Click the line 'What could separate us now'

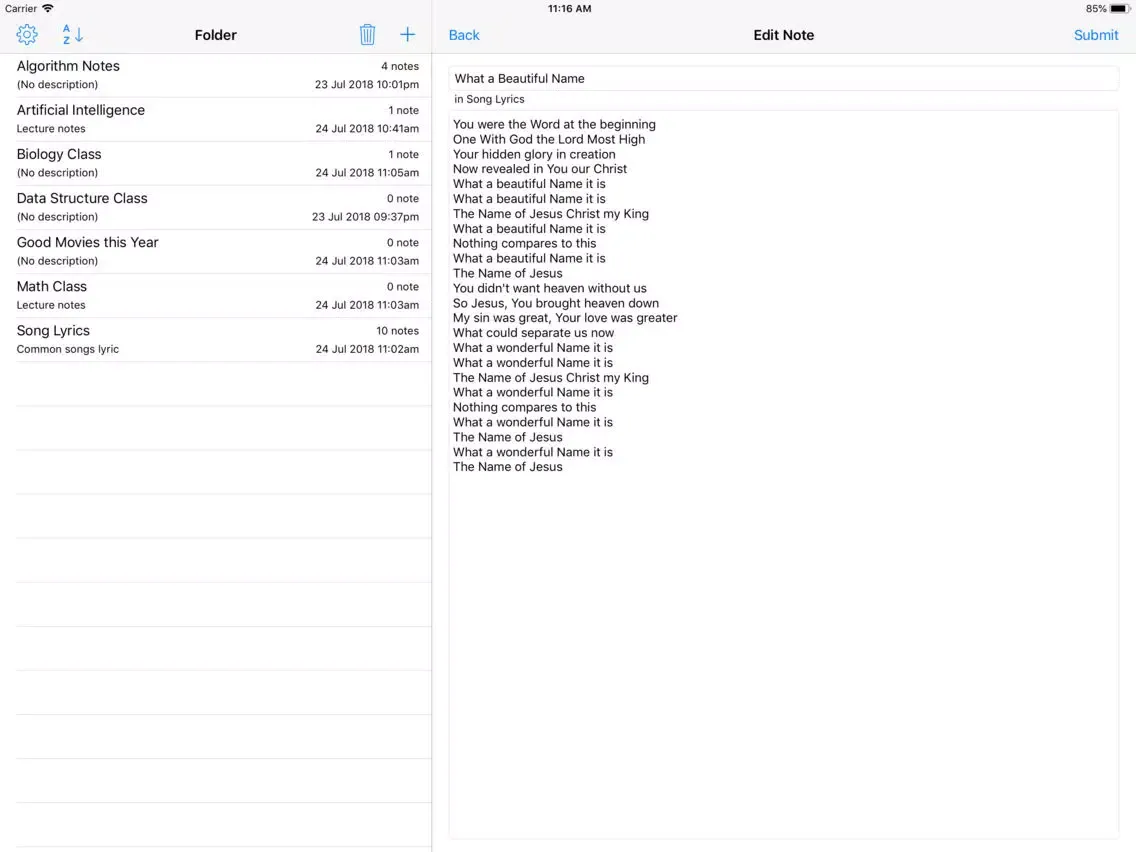[x=533, y=333]
